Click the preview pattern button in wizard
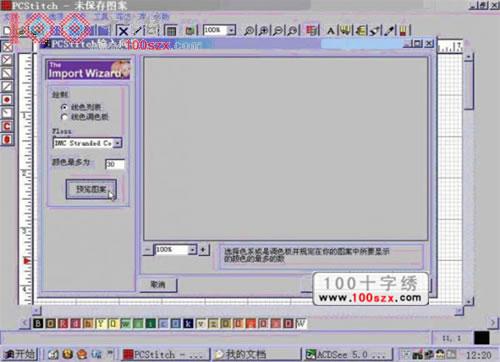 click(91, 189)
